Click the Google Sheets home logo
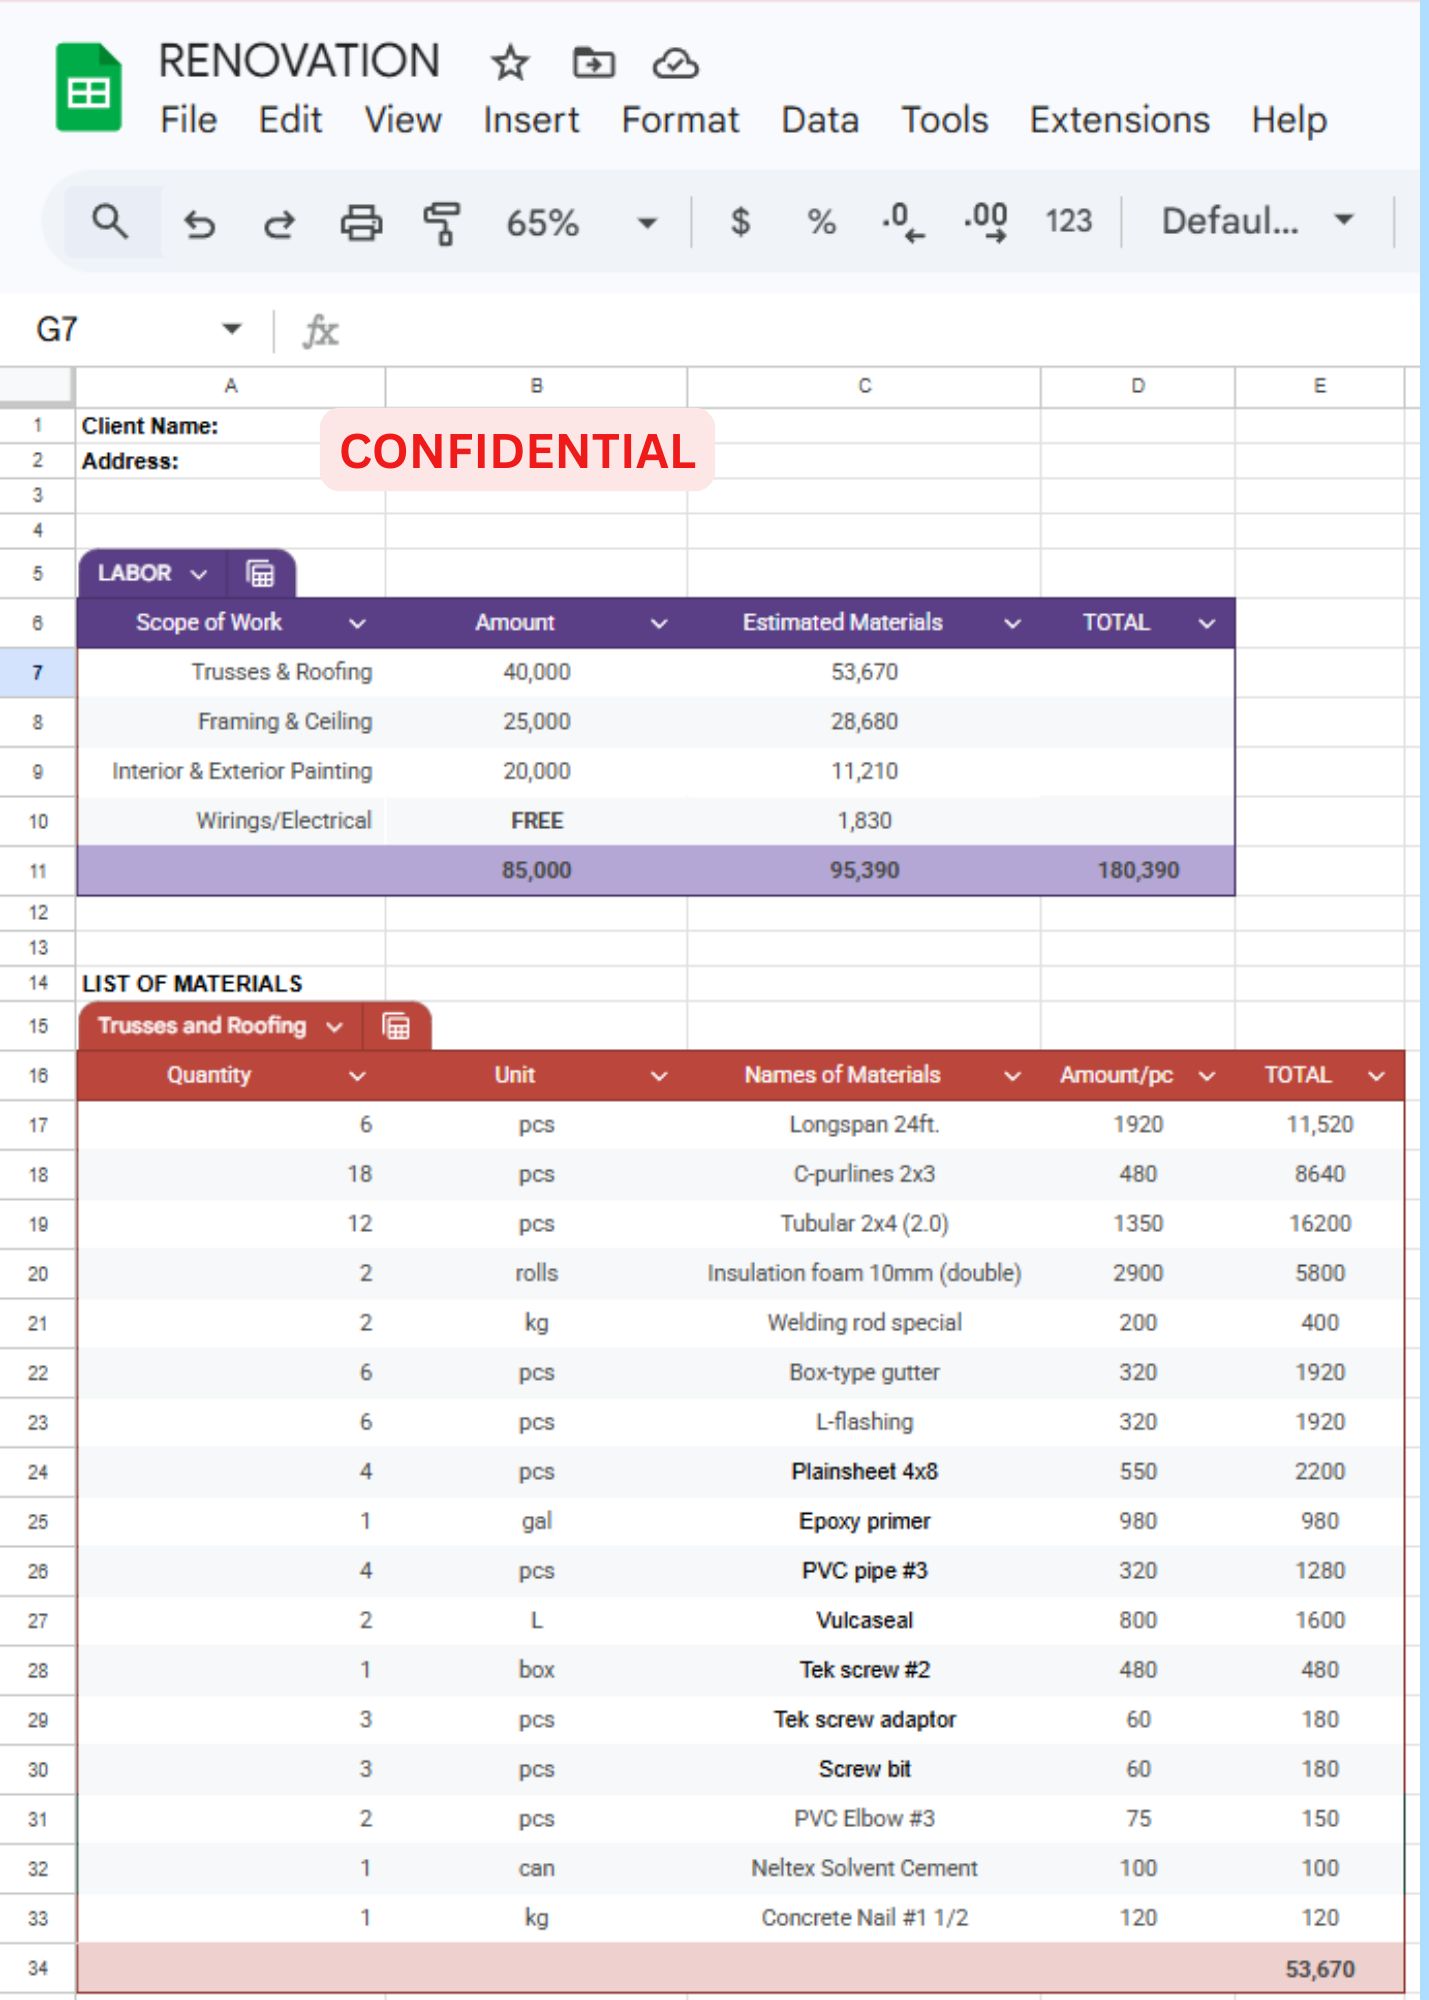Viewport: 1429px width, 2000px height. pos(89,88)
